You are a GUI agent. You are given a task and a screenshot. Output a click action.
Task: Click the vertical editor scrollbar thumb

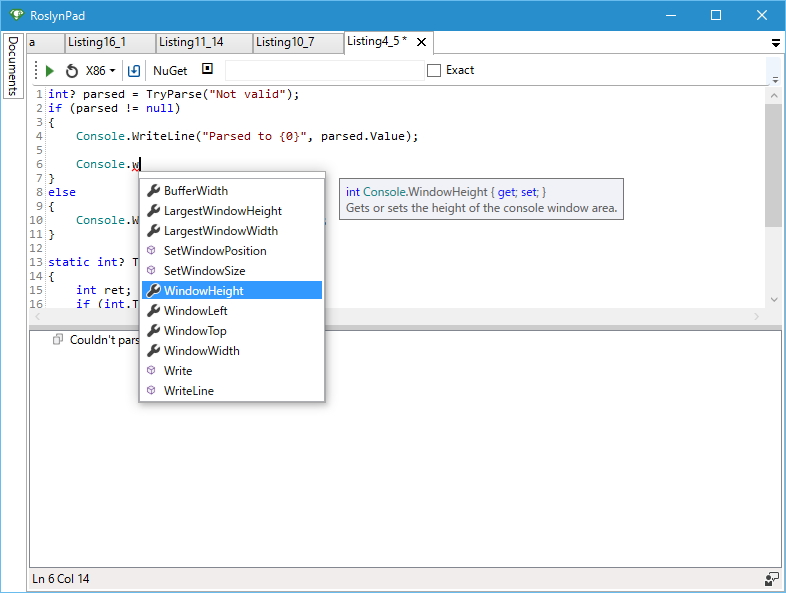(x=772, y=165)
